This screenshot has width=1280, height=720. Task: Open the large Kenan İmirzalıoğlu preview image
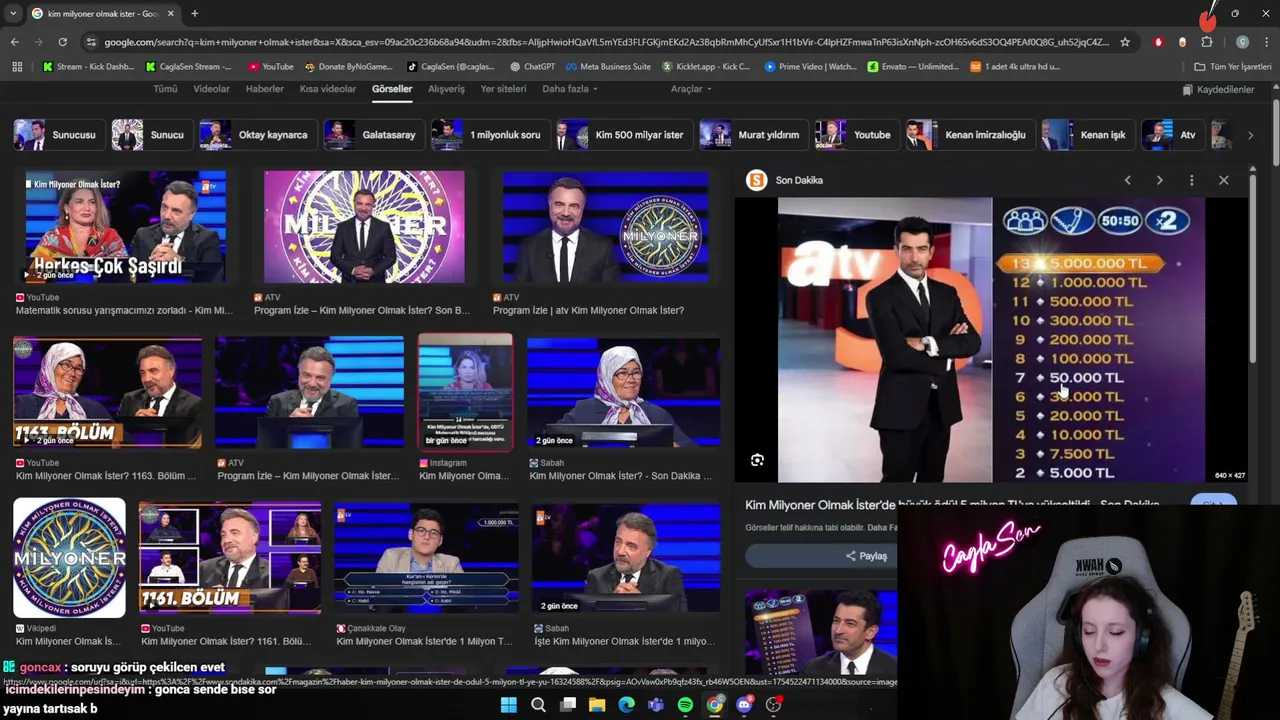point(991,340)
